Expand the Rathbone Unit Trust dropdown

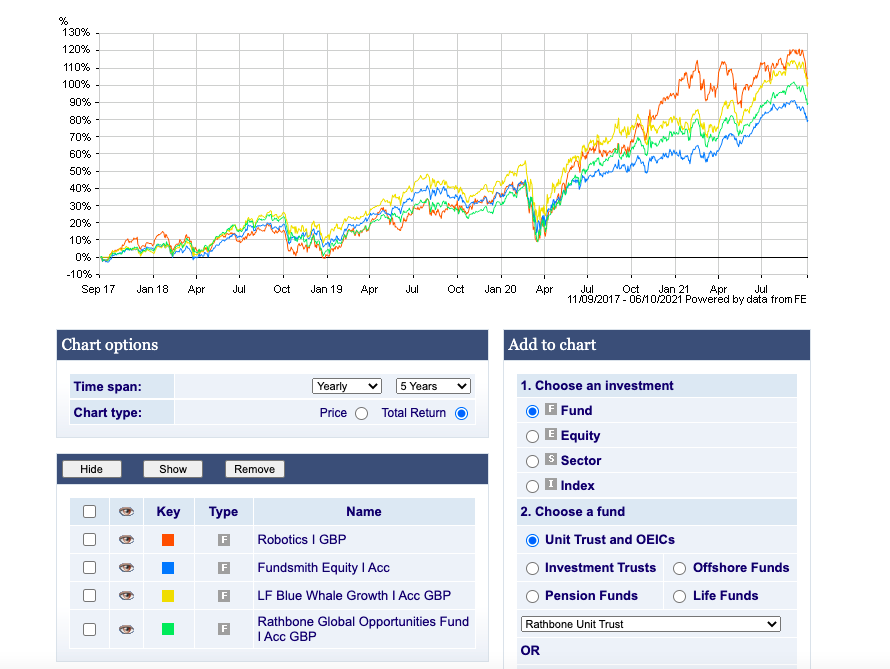pyautogui.click(x=650, y=624)
